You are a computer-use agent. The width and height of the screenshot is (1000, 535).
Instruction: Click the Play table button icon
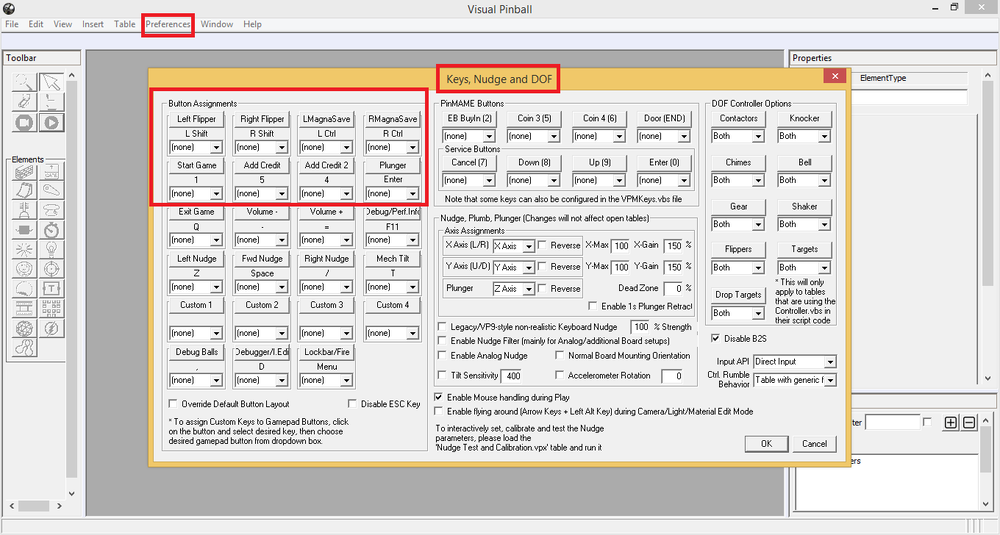point(51,122)
